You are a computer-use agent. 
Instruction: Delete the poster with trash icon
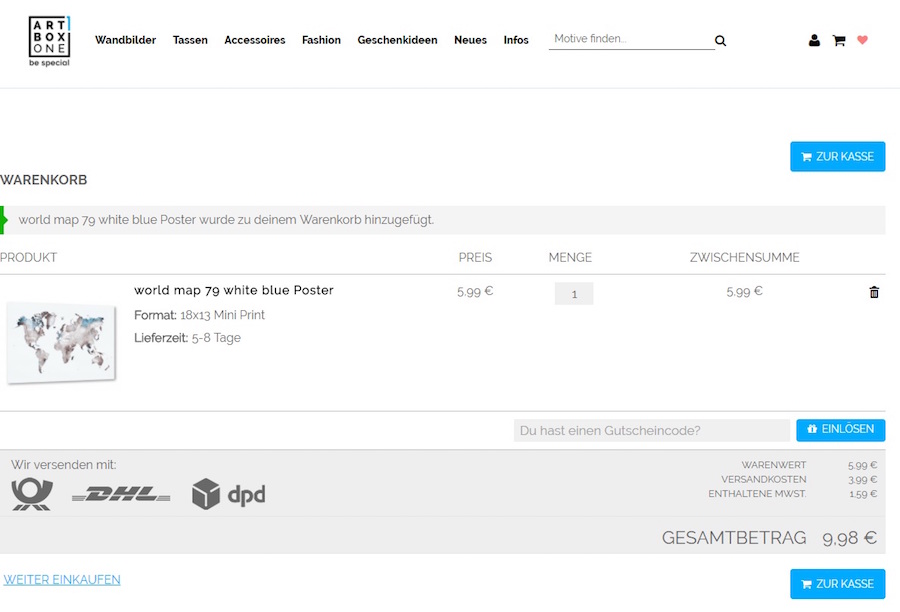[x=874, y=292]
